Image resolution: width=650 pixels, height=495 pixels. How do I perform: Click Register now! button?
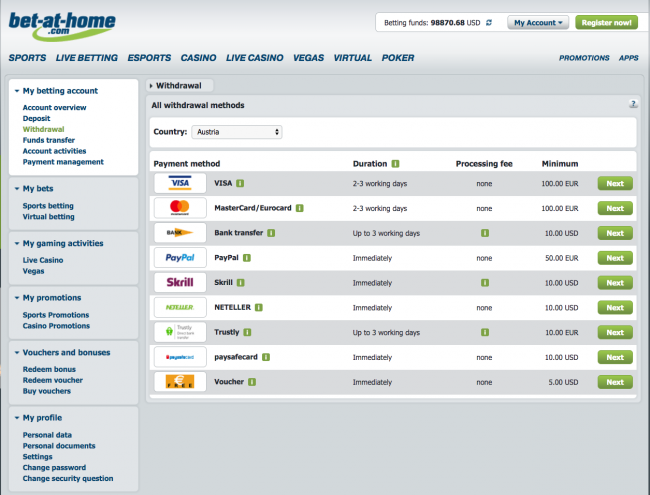(606, 22)
